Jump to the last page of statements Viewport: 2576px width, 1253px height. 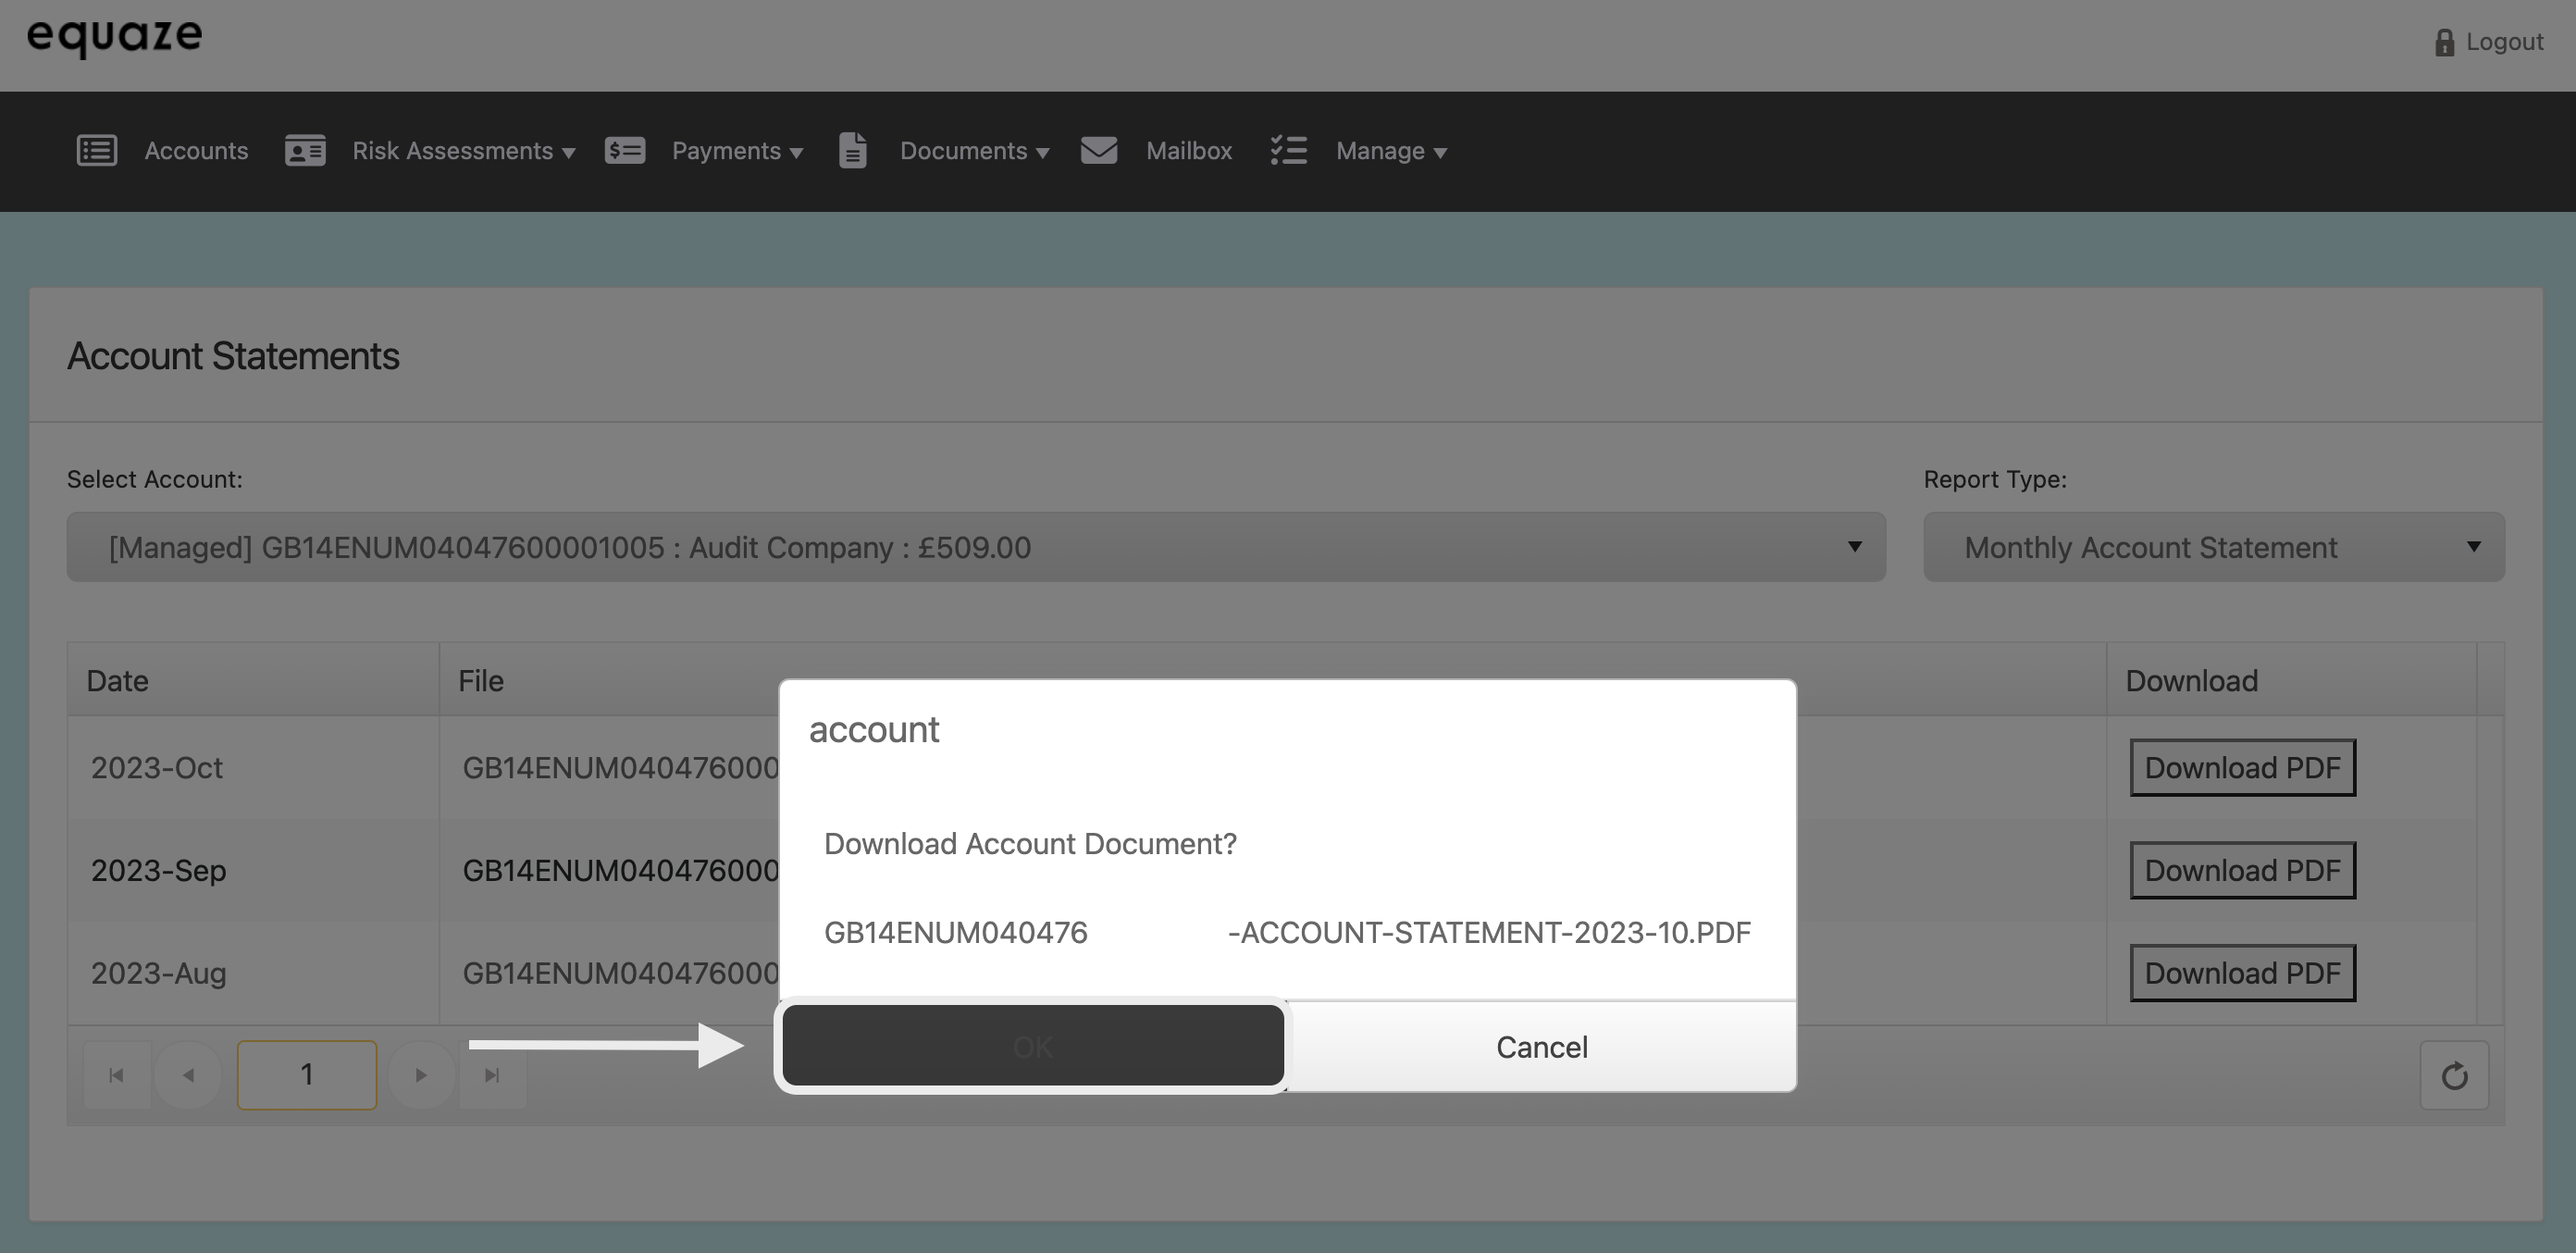tap(492, 1075)
